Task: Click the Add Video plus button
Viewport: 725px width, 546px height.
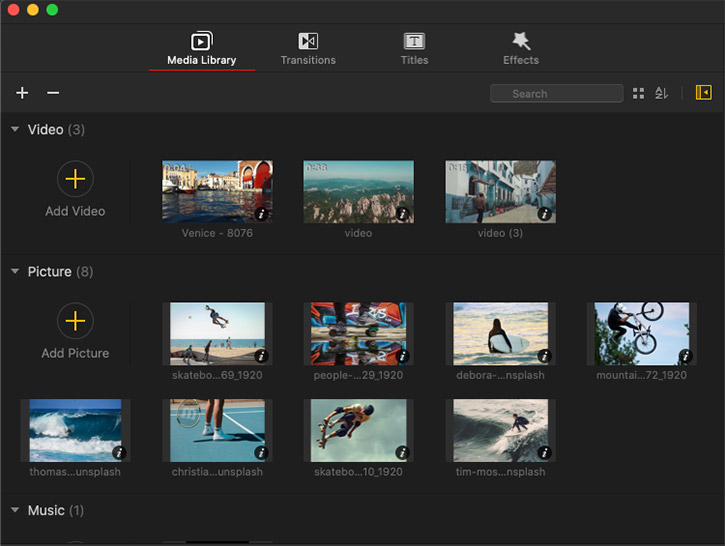Action: 75,180
